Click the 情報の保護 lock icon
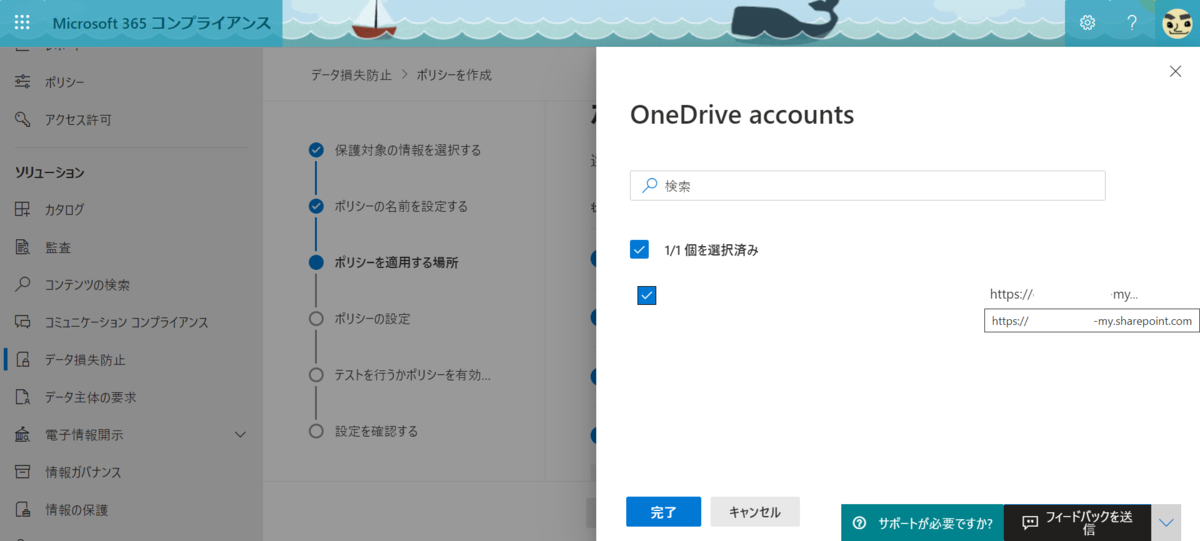This screenshot has height=541, width=1200. [x=23, y=510]
